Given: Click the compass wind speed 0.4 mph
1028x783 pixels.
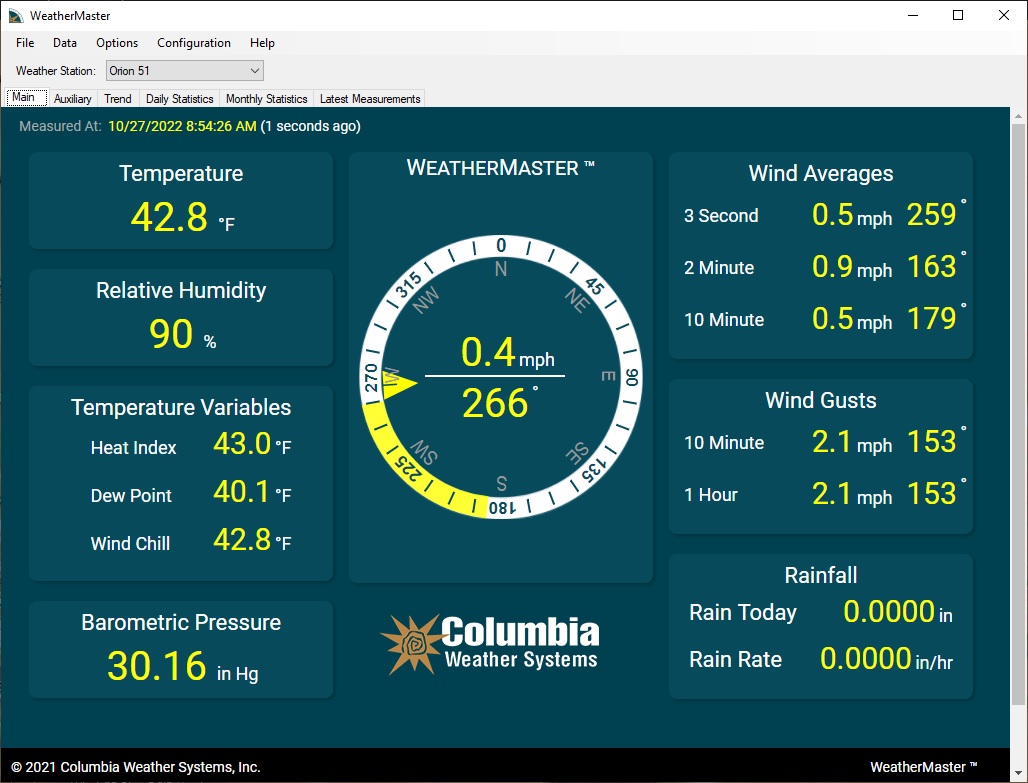Looking at the screenshot, I should pyautogui.click(x=507, y=352).
